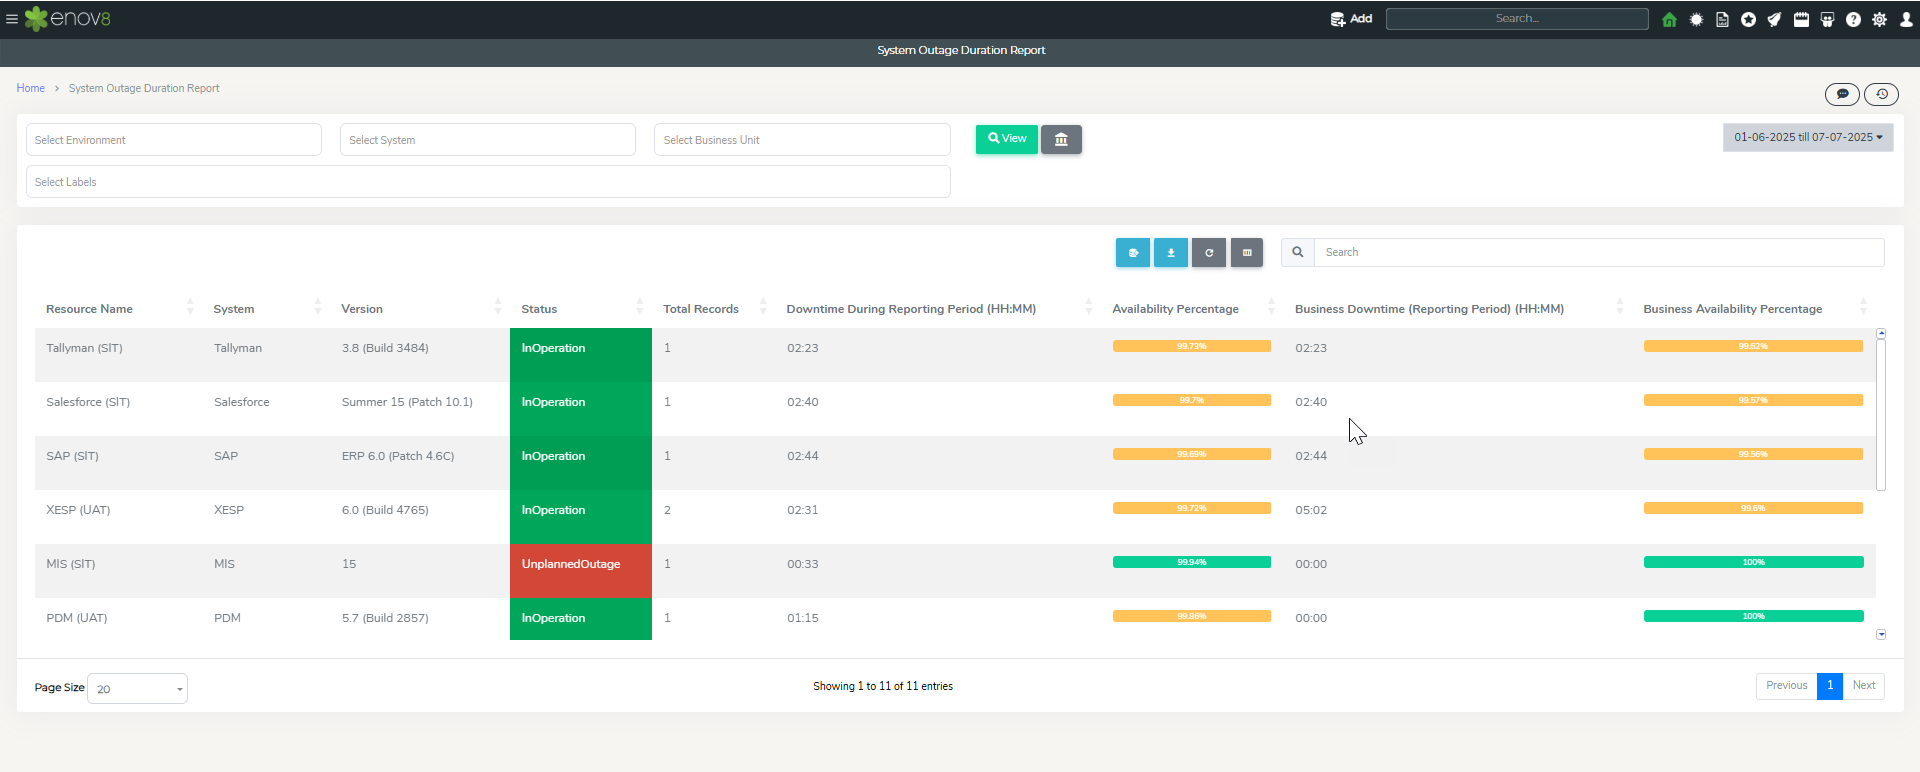
Task: Click the 05:02 business downtime value for XESP
Action: (x=1311, y=510)
